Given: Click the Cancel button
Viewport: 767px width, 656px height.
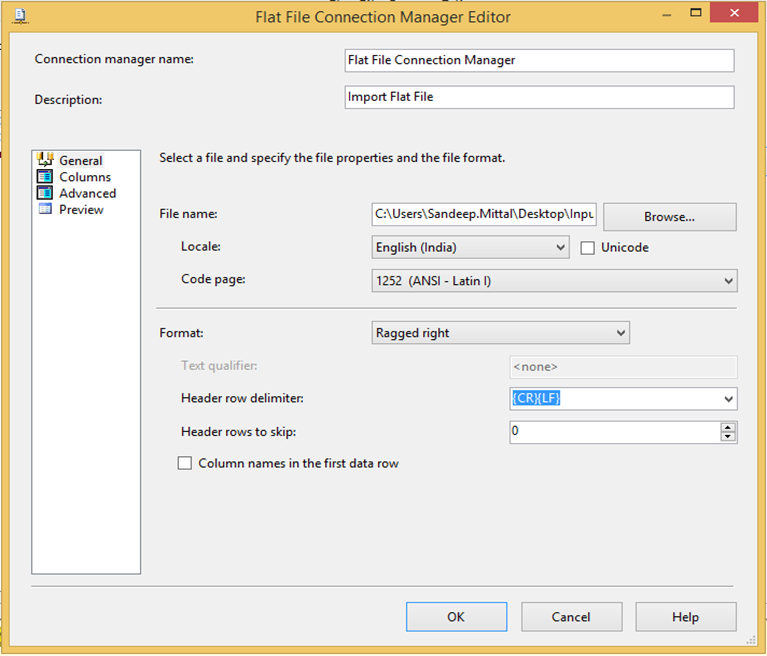Looking at the screenshot, I should (x=571, y=617).
